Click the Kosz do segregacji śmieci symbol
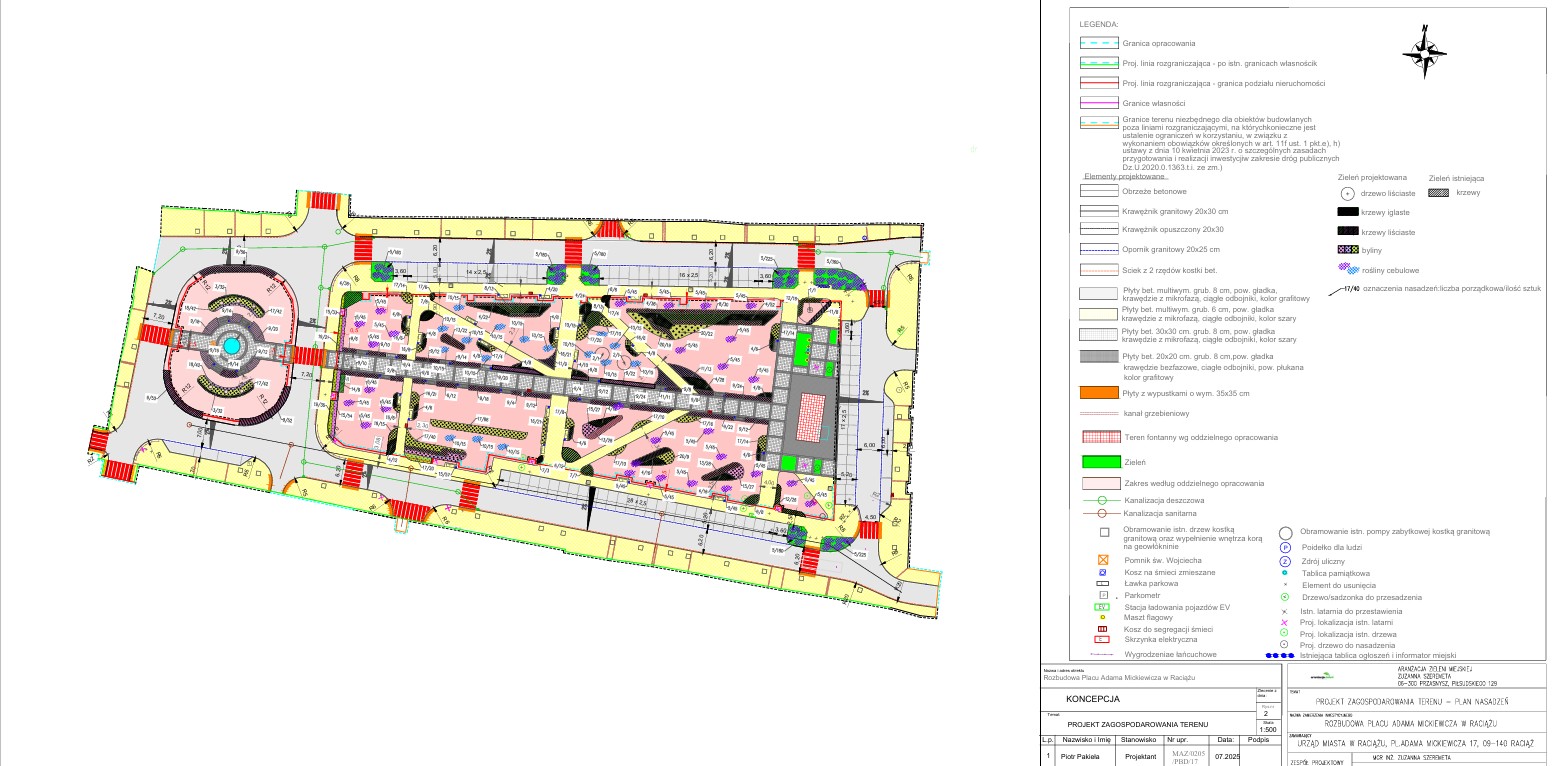The height and width of the screenshot is (766, 1564). 1102,629
